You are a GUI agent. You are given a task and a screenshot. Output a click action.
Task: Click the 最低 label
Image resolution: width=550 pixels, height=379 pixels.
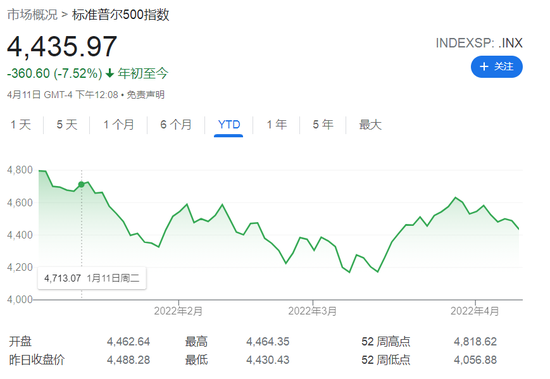[x=196, y=360]
